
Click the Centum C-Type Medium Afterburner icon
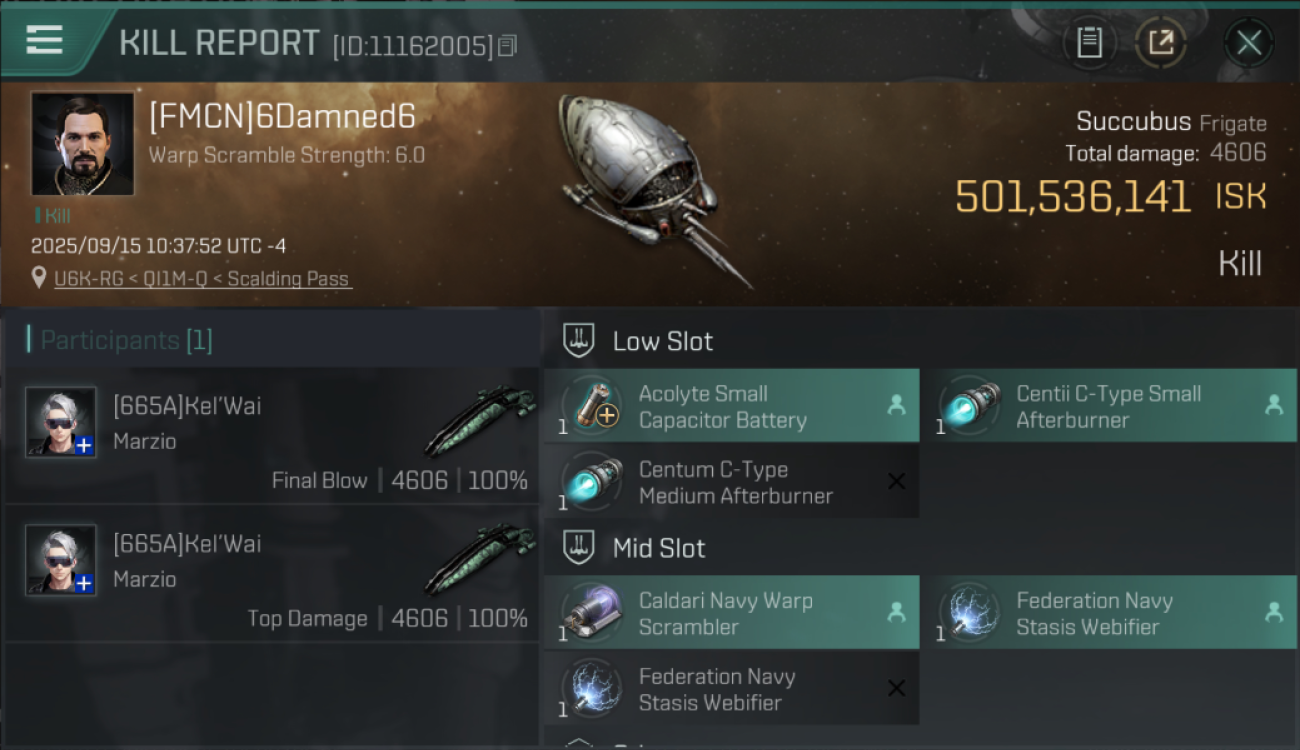click(592, 482)
